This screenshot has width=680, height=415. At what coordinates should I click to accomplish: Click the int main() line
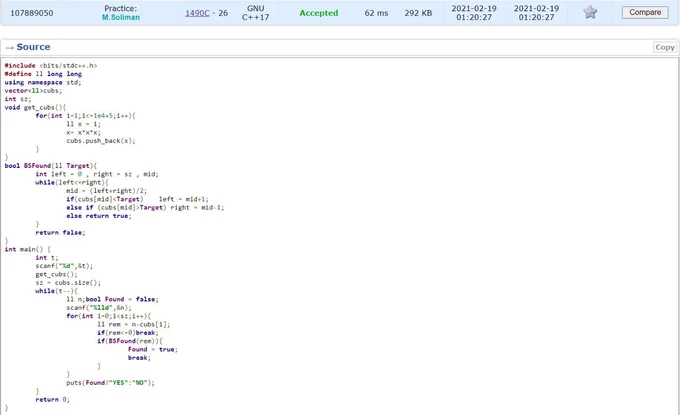point(27,249)
